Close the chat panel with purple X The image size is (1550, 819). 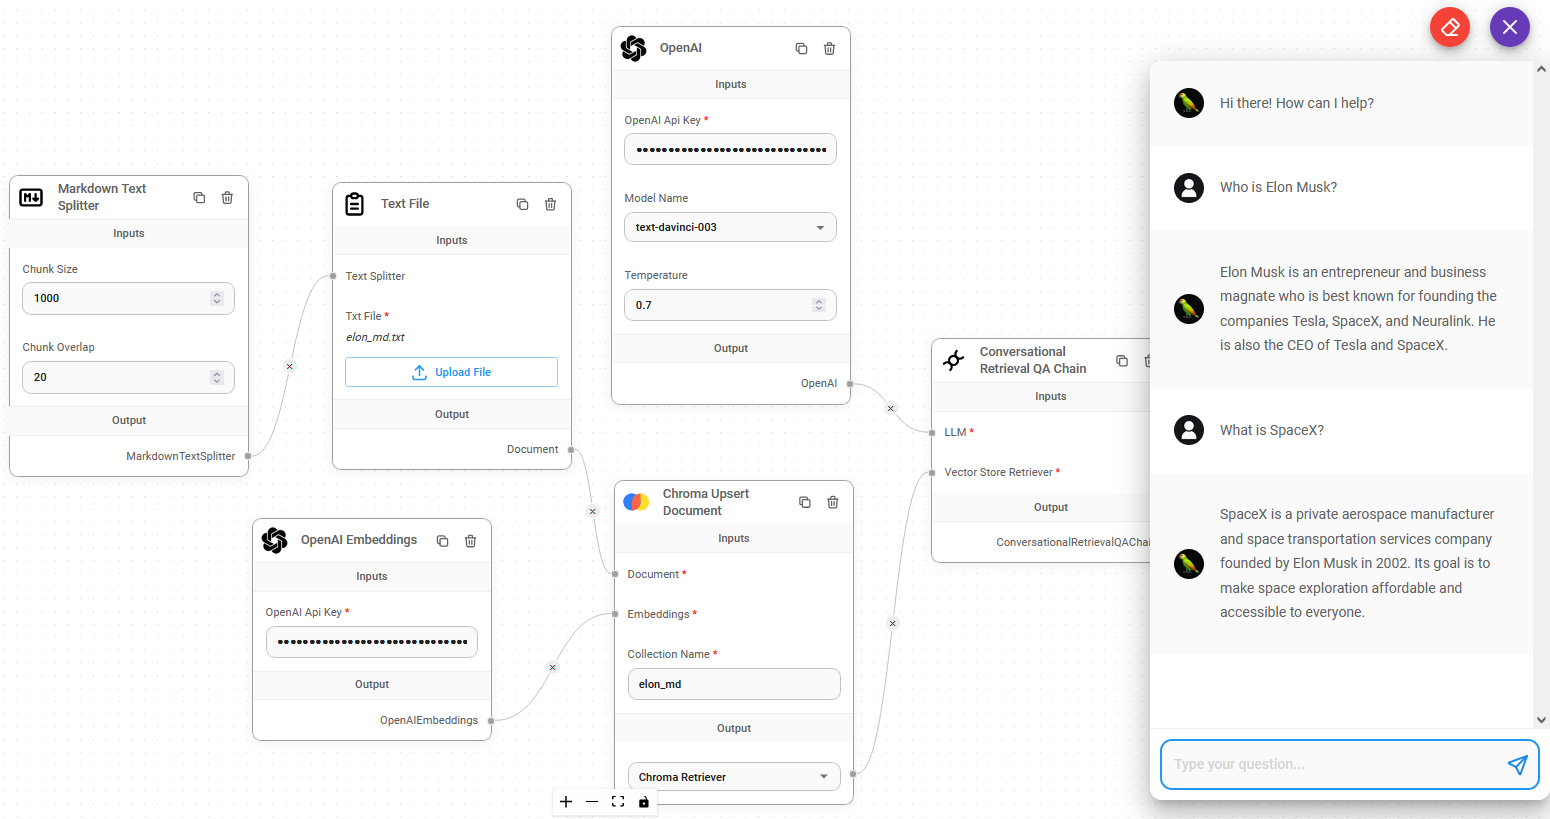1510,27
